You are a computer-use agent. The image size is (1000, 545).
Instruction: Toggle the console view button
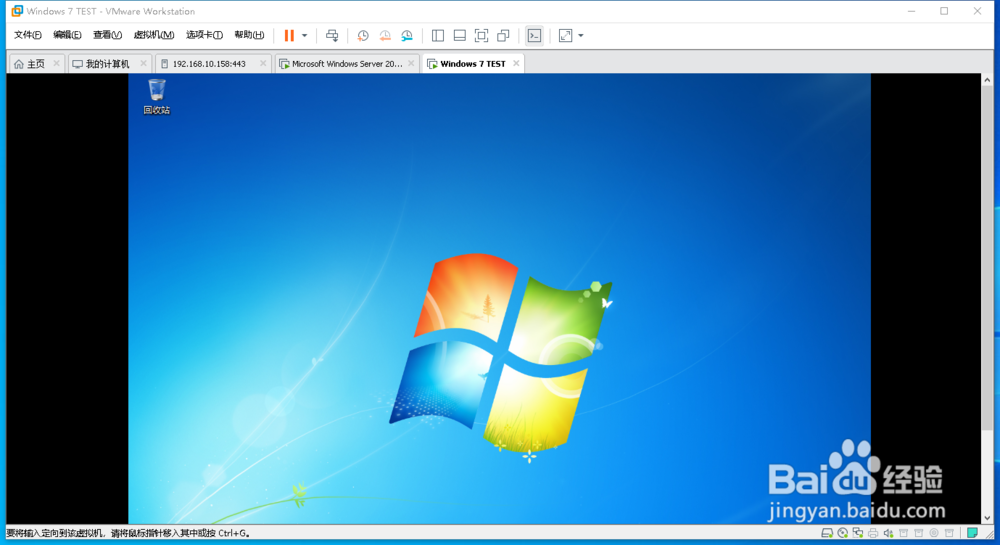[x=534, y=36]
